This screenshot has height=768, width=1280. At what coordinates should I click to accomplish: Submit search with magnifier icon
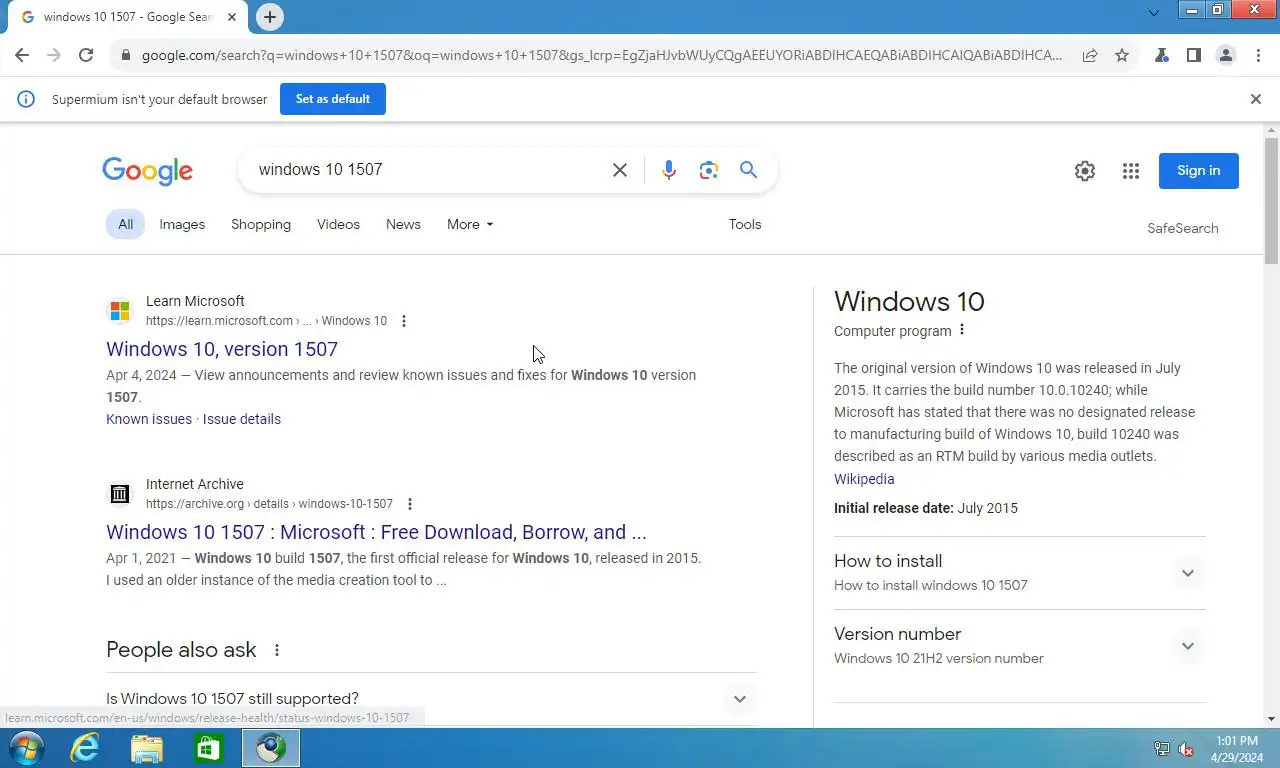tap(748, 170)
